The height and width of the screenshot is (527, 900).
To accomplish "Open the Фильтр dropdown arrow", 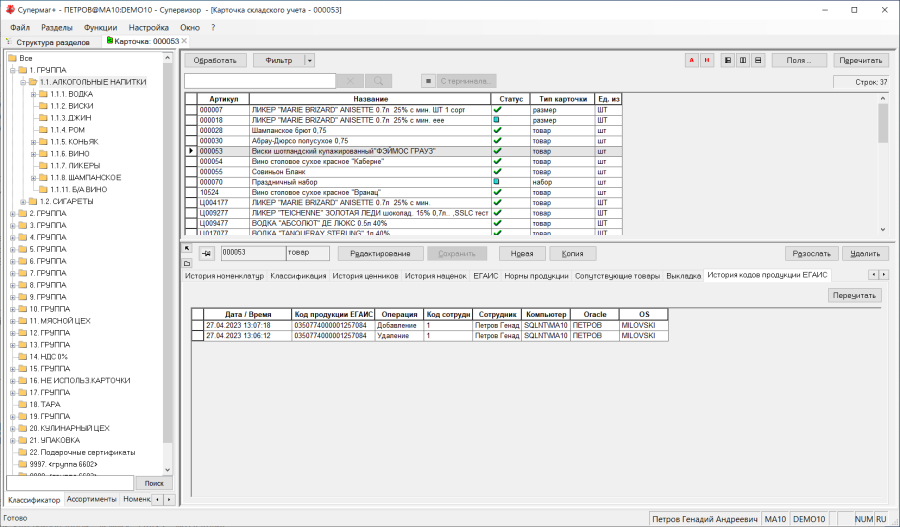I will point(309,60).
